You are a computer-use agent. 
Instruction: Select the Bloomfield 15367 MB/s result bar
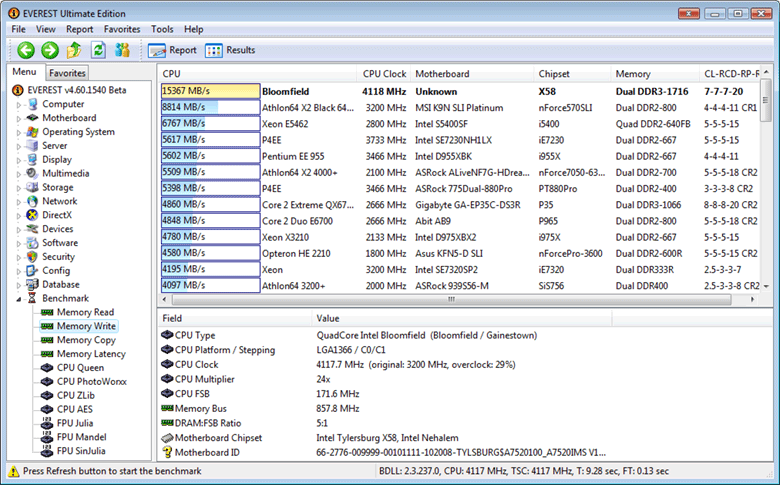(x=210, y=92)
